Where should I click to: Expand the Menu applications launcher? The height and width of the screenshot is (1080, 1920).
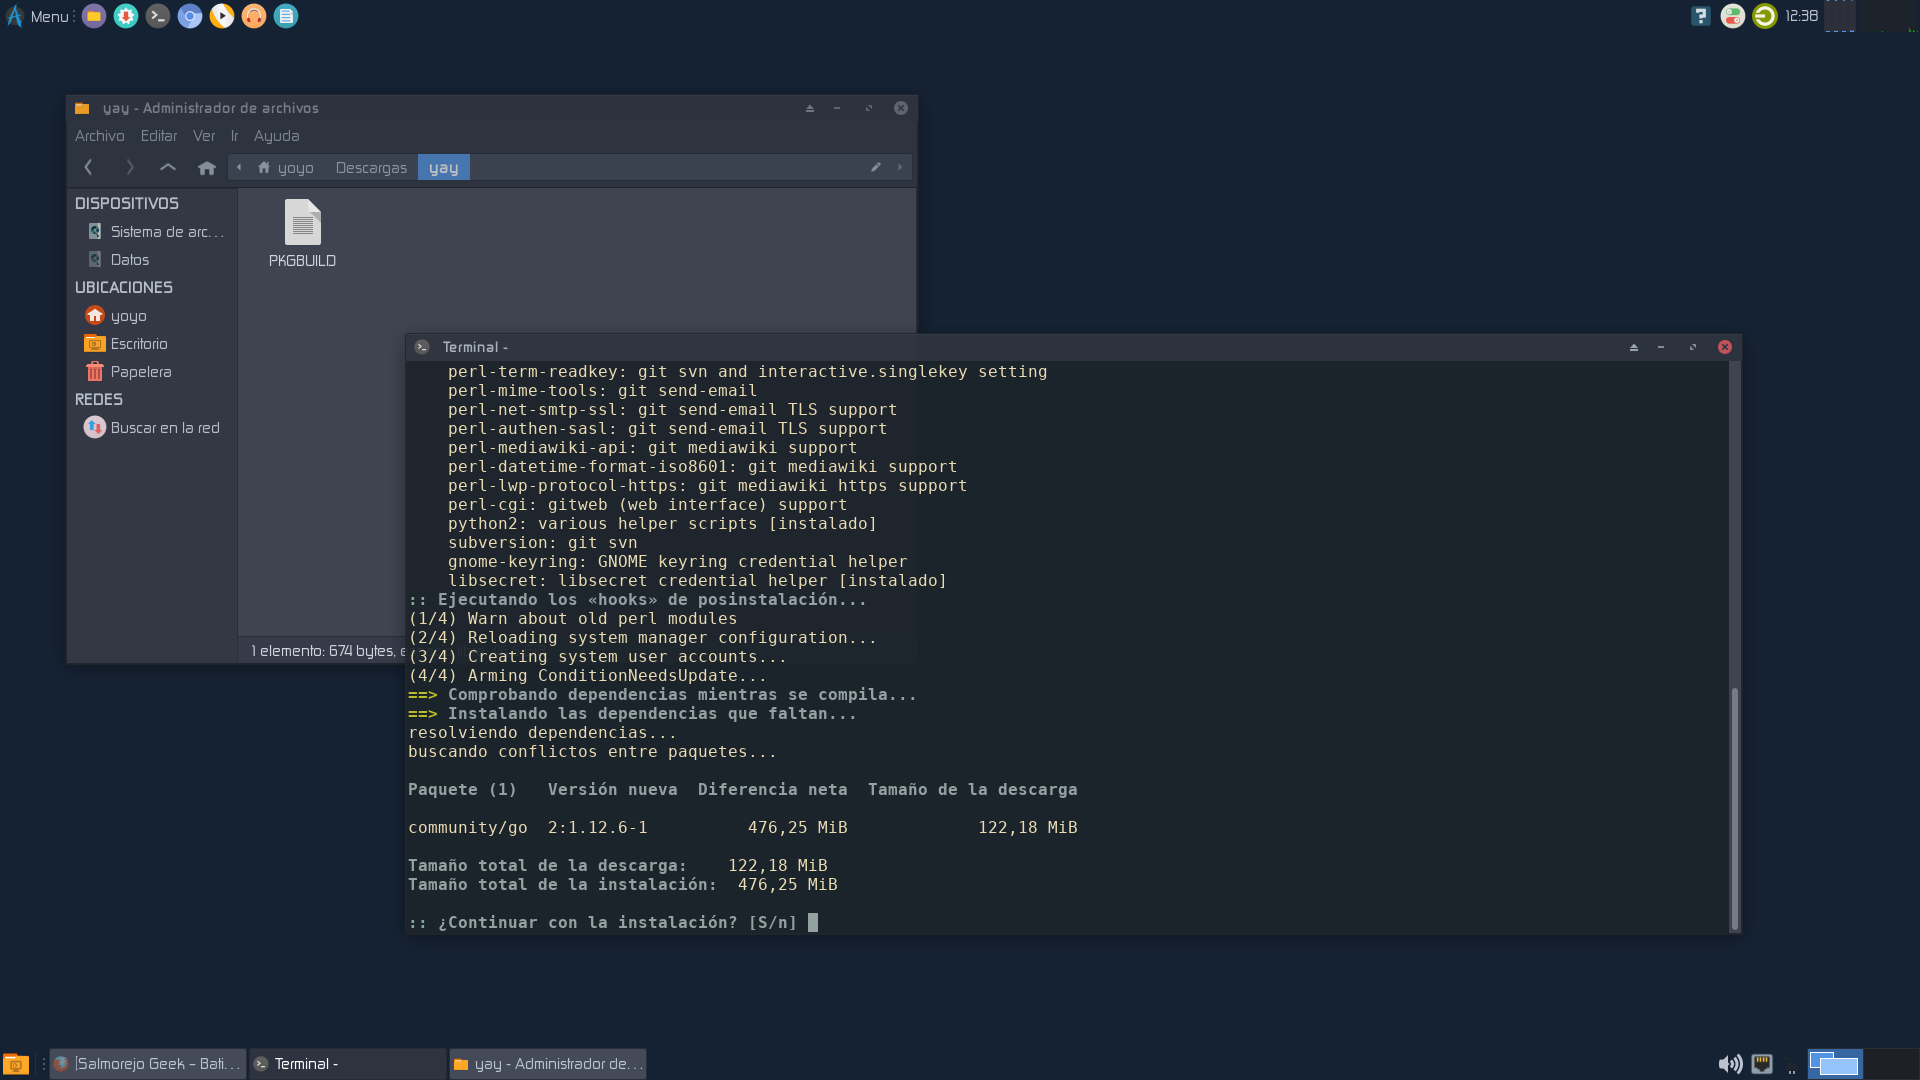point(38,16)
